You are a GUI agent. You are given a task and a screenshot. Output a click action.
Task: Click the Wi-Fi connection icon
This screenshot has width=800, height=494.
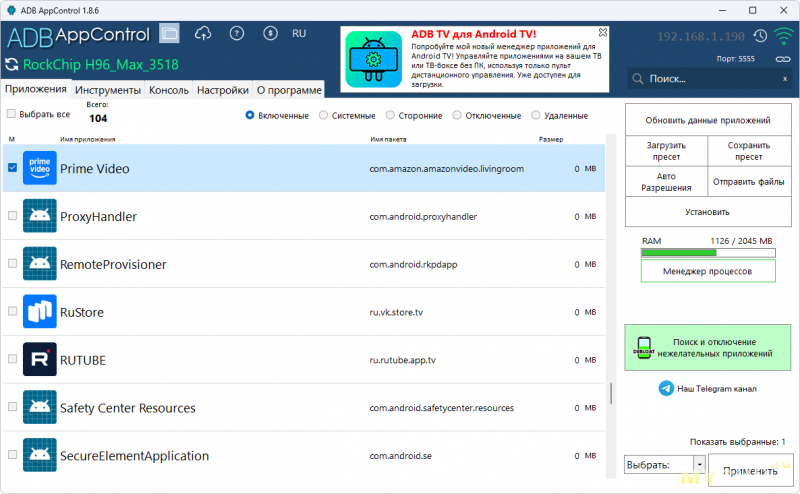tap(783, 36)
